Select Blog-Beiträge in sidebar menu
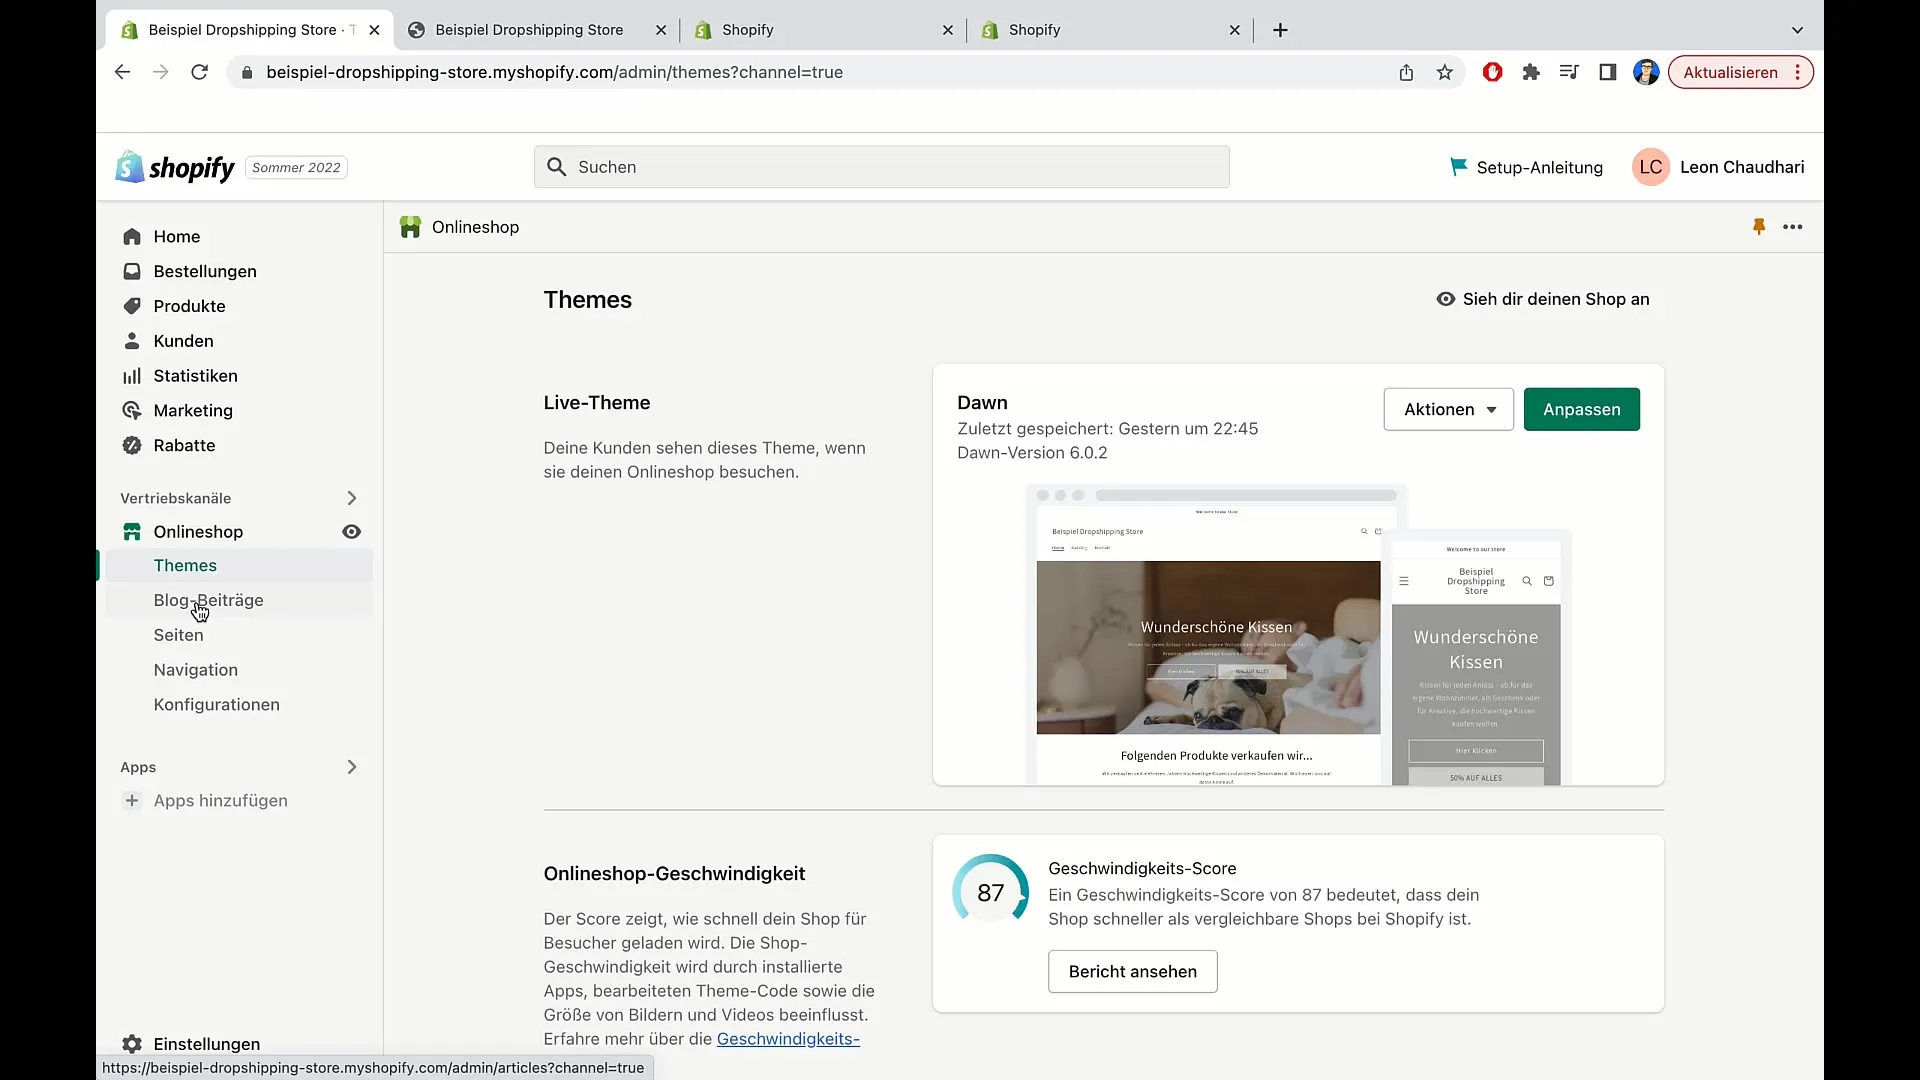 point(208,600)
